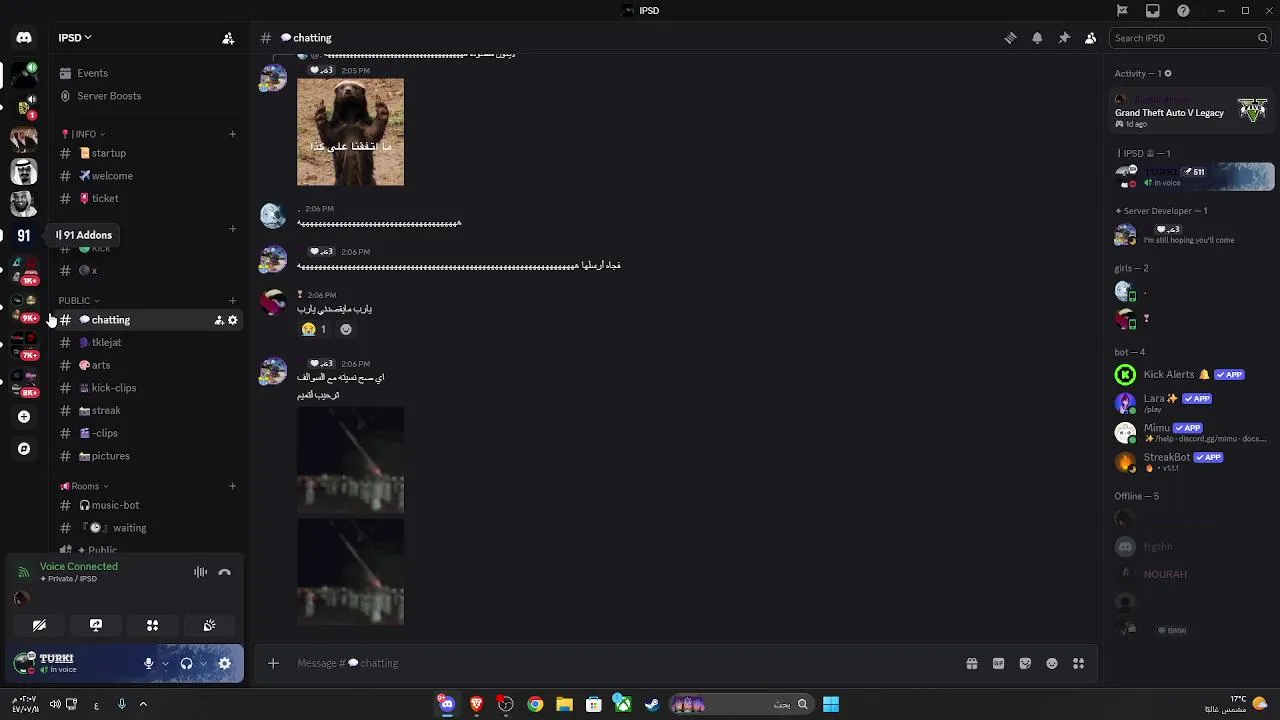This screenshot has height=720, width=1280.
Task: Open the sticker picker
Action: (1025, 663)
